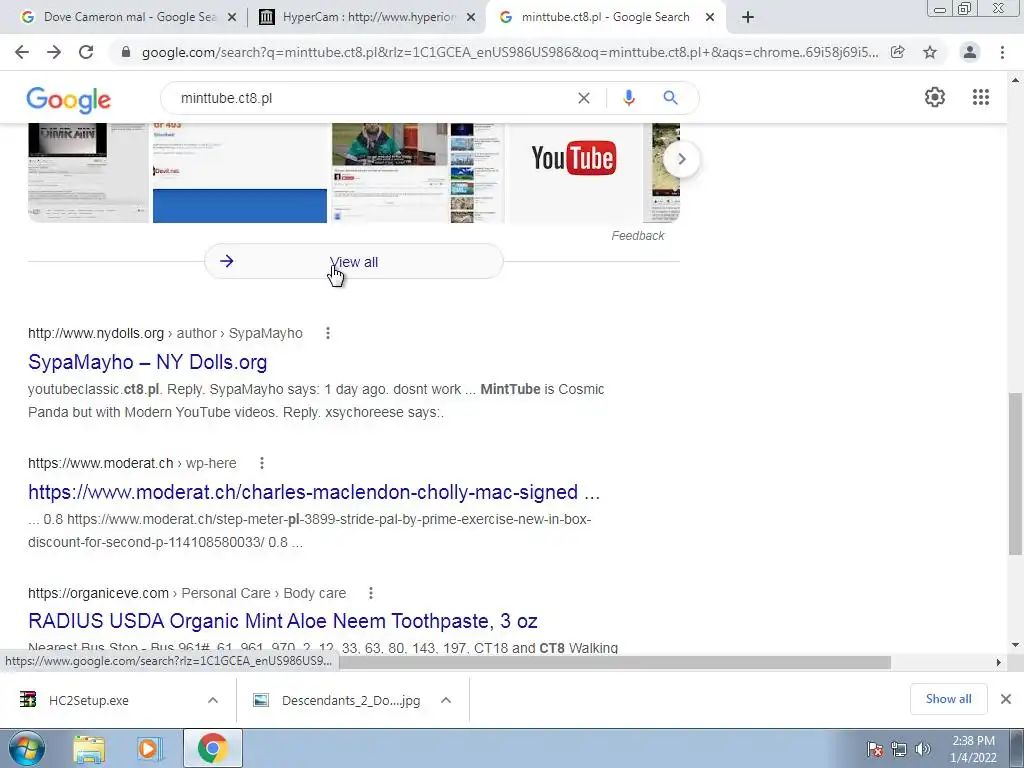Close the Dove Cameron search tab
Image resolution: width=1024 pixels, height=768 pixels.
tap(232, 18)
